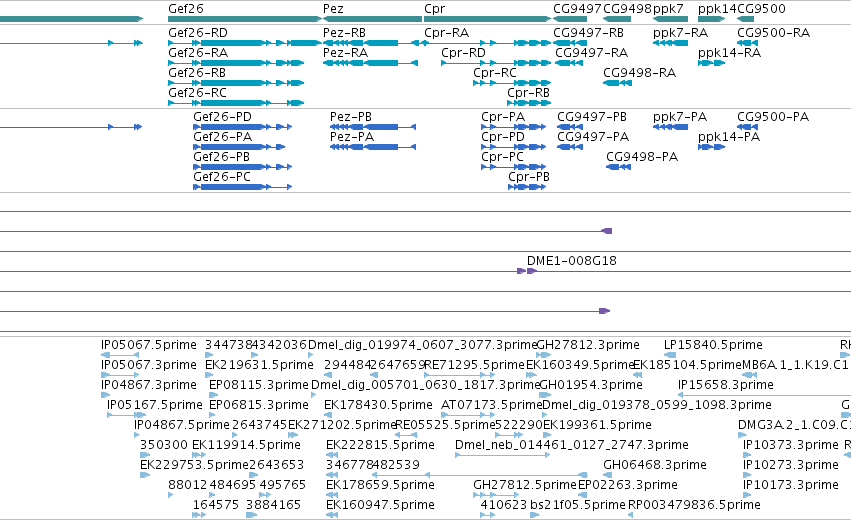Image resolution: width=851 pixels, height=520 pixels.
Task: Select EST IP04867.3prime
Action: pos(106,395)
